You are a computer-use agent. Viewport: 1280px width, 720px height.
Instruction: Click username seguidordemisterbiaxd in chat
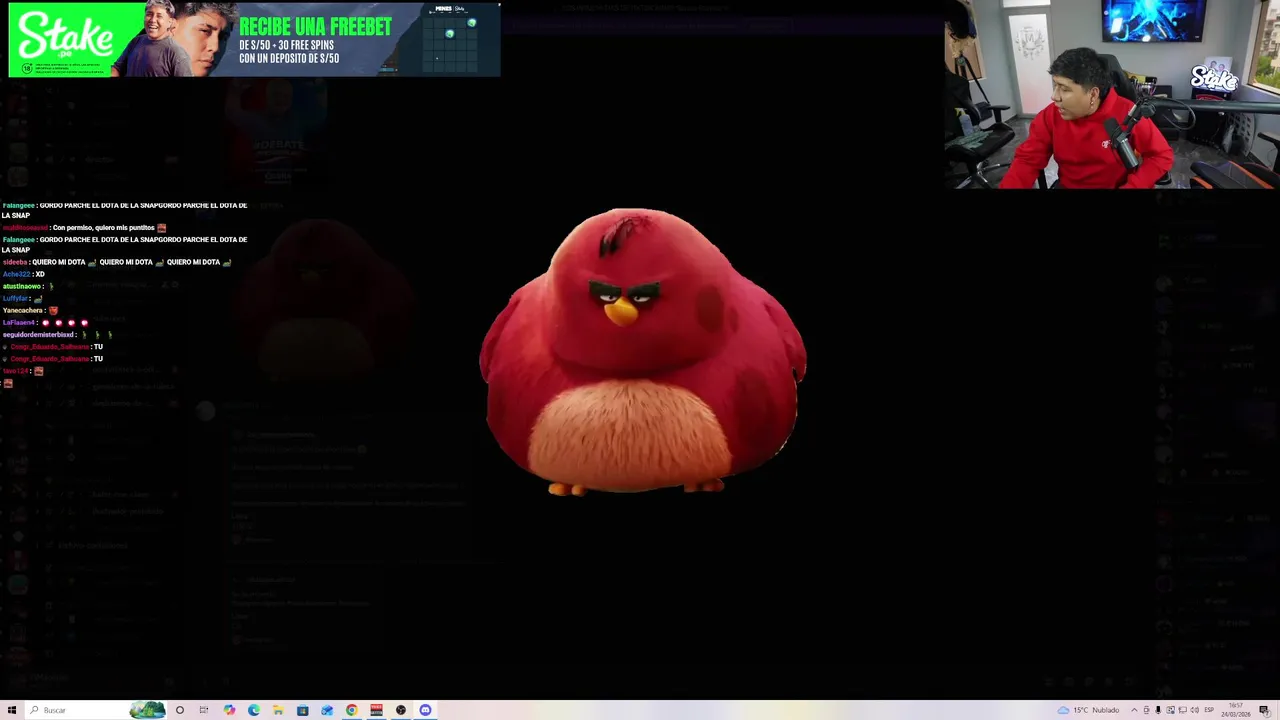[38, 334]
